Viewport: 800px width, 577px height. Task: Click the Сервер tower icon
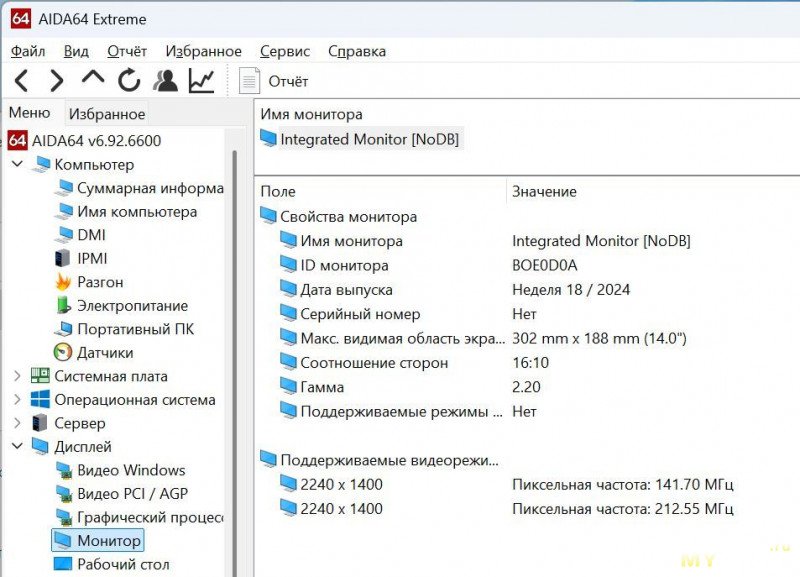(40, 423)
